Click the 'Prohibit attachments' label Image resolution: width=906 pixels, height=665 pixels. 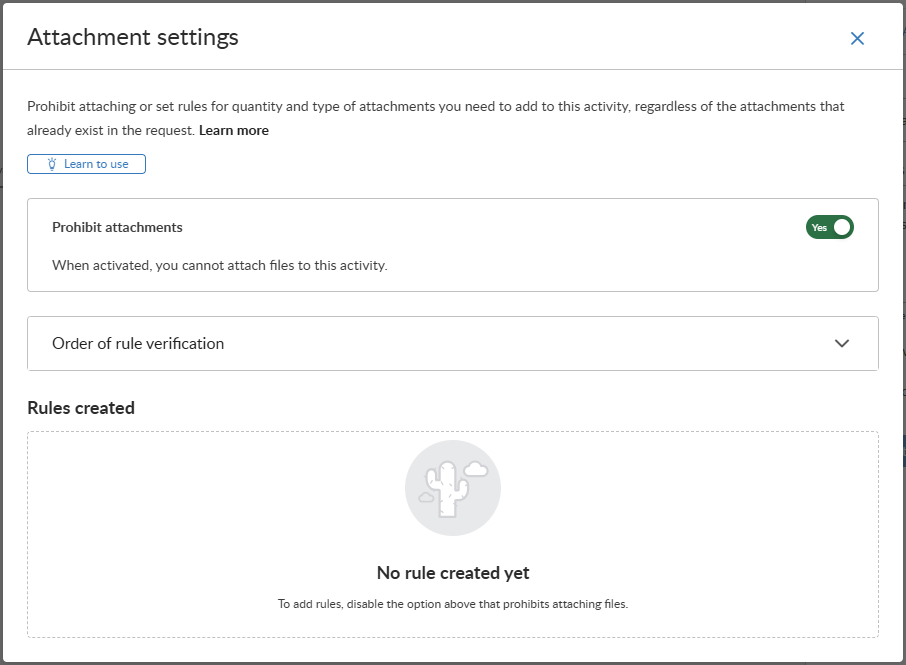click(x=117, y=227)
